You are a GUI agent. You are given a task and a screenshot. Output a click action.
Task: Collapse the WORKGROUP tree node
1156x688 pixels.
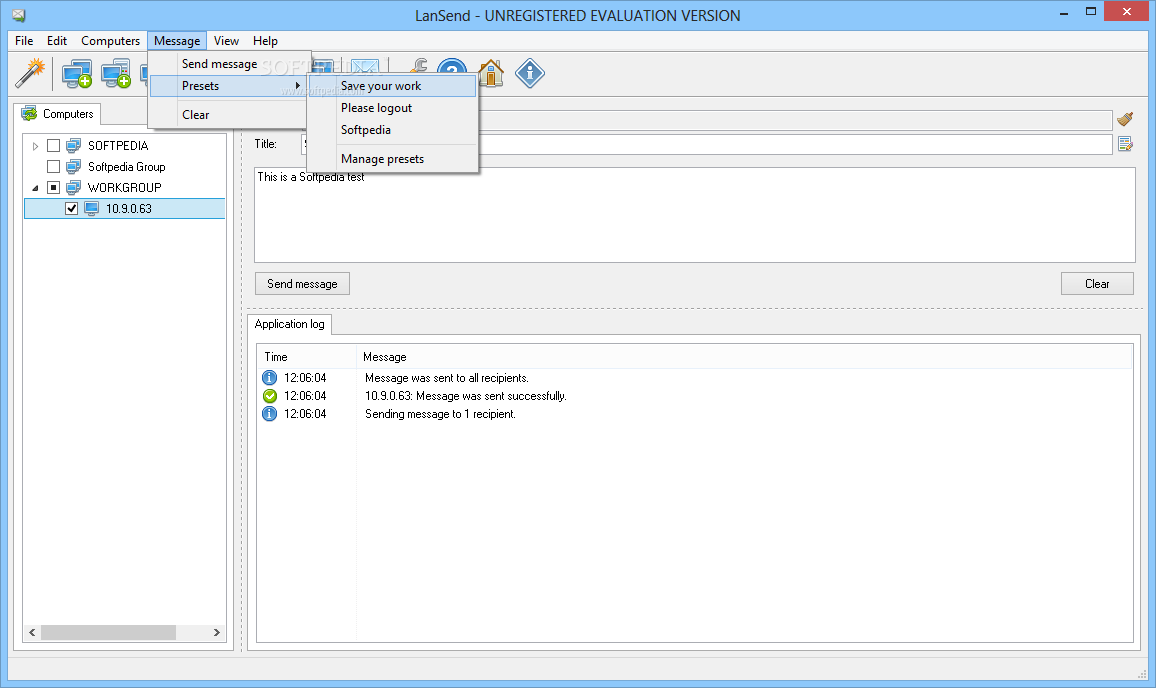click(x=35, y=188)
